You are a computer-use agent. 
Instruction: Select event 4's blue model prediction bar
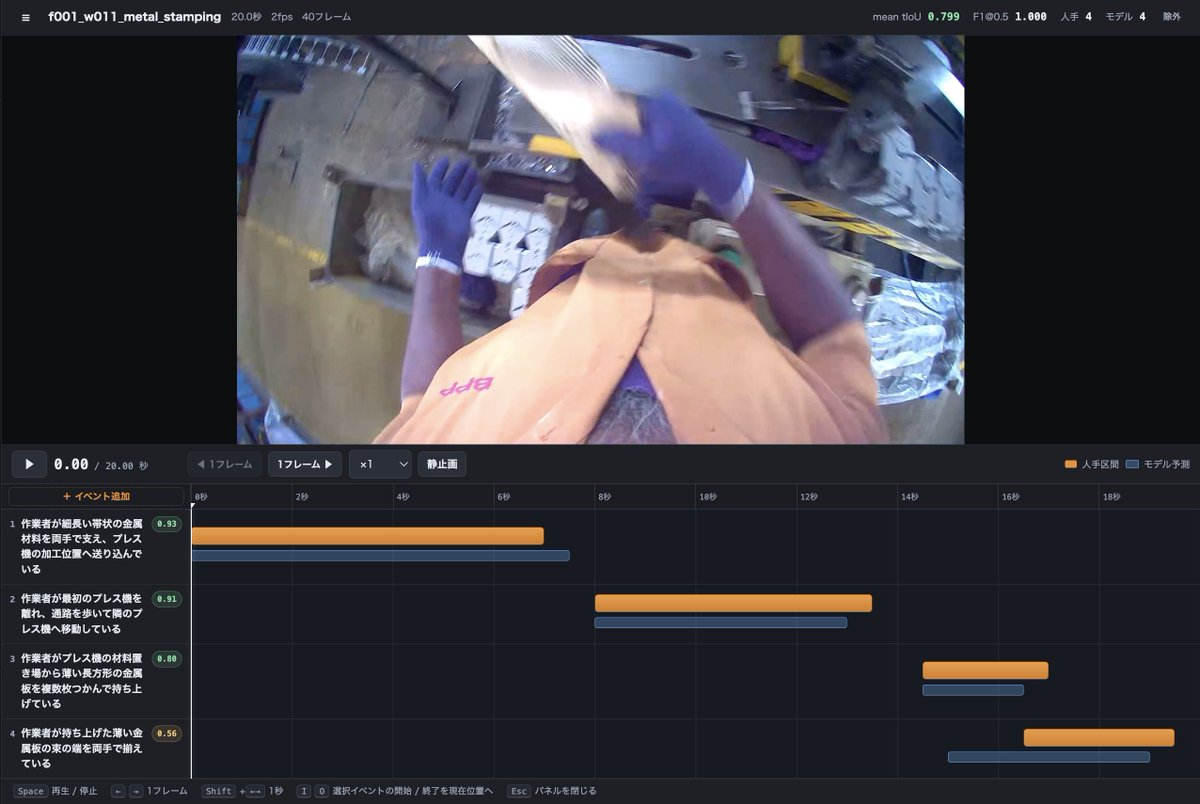click(1049, 757)
